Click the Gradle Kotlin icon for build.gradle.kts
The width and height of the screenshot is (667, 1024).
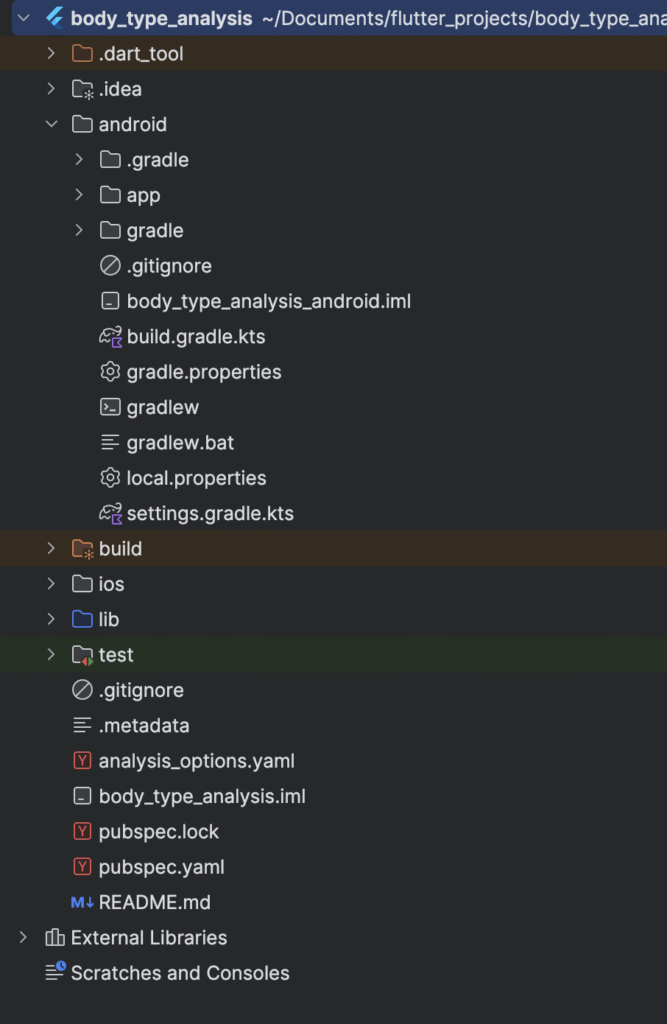tap(110, 337)
